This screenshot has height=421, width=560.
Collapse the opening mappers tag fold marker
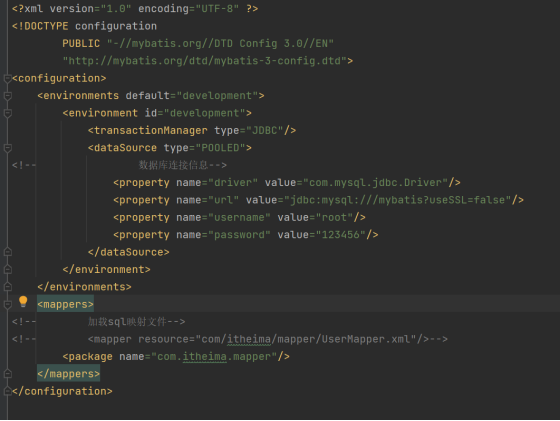tap(8, 304)
